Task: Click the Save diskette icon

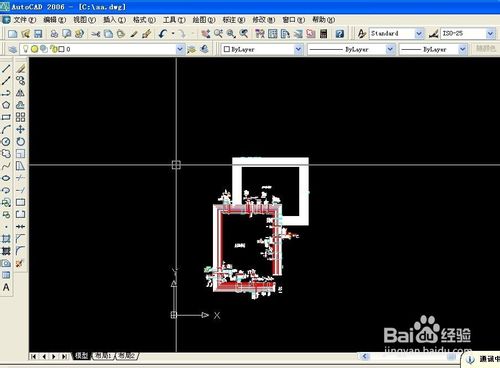Action: coord(38,34)
